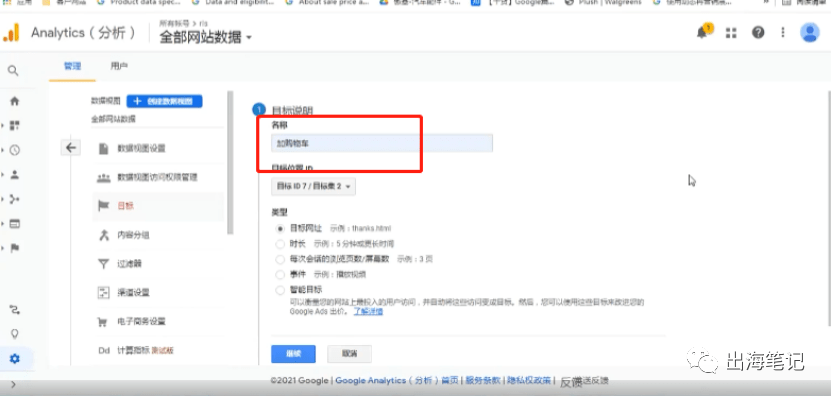
Task: Open the Google apps grid icon
Action: click(731, 33)
